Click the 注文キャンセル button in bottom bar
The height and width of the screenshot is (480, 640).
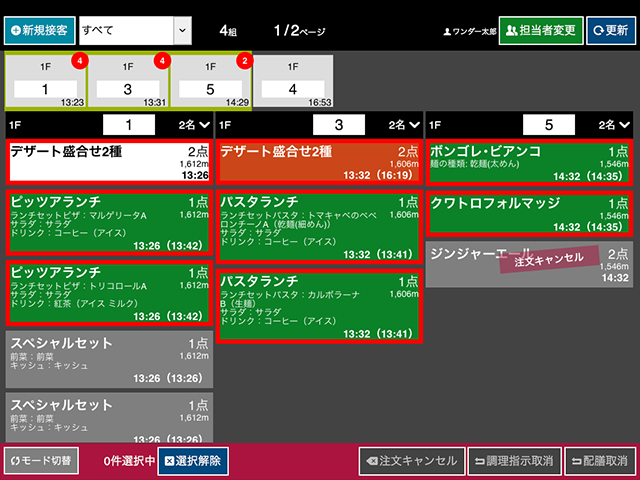(x=411, y=461)
